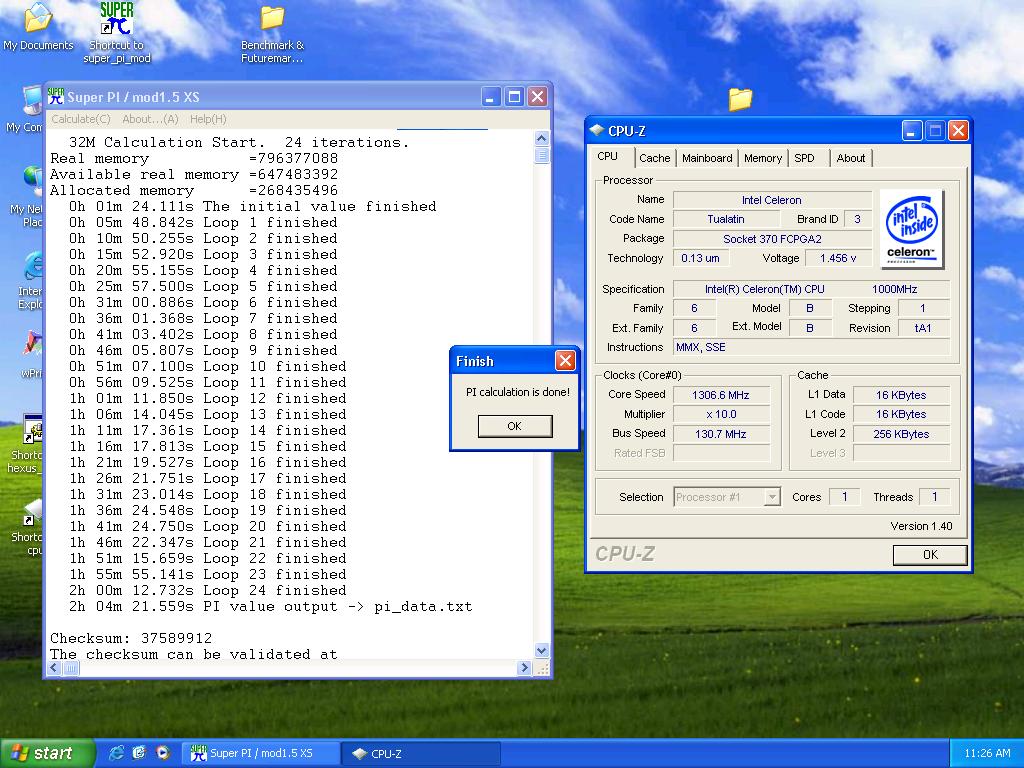Viewport: 1024px width, 768px height.
Task: Click the Cores count field
Action: 844,497
